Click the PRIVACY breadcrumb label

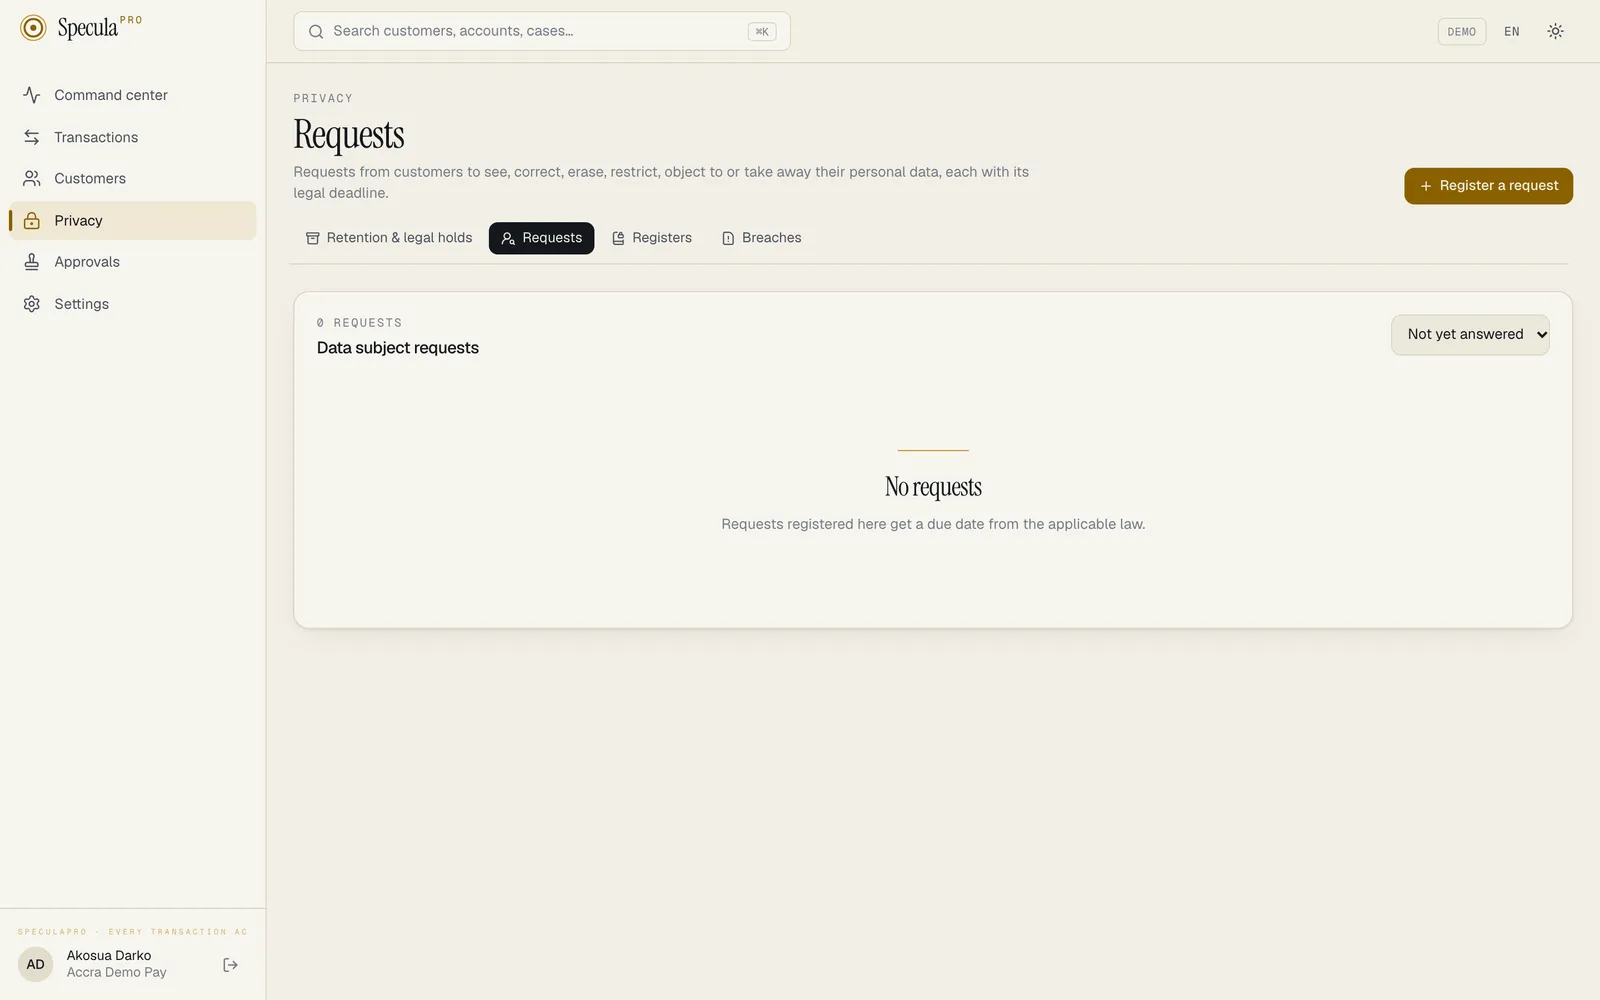tap(323, 98)
